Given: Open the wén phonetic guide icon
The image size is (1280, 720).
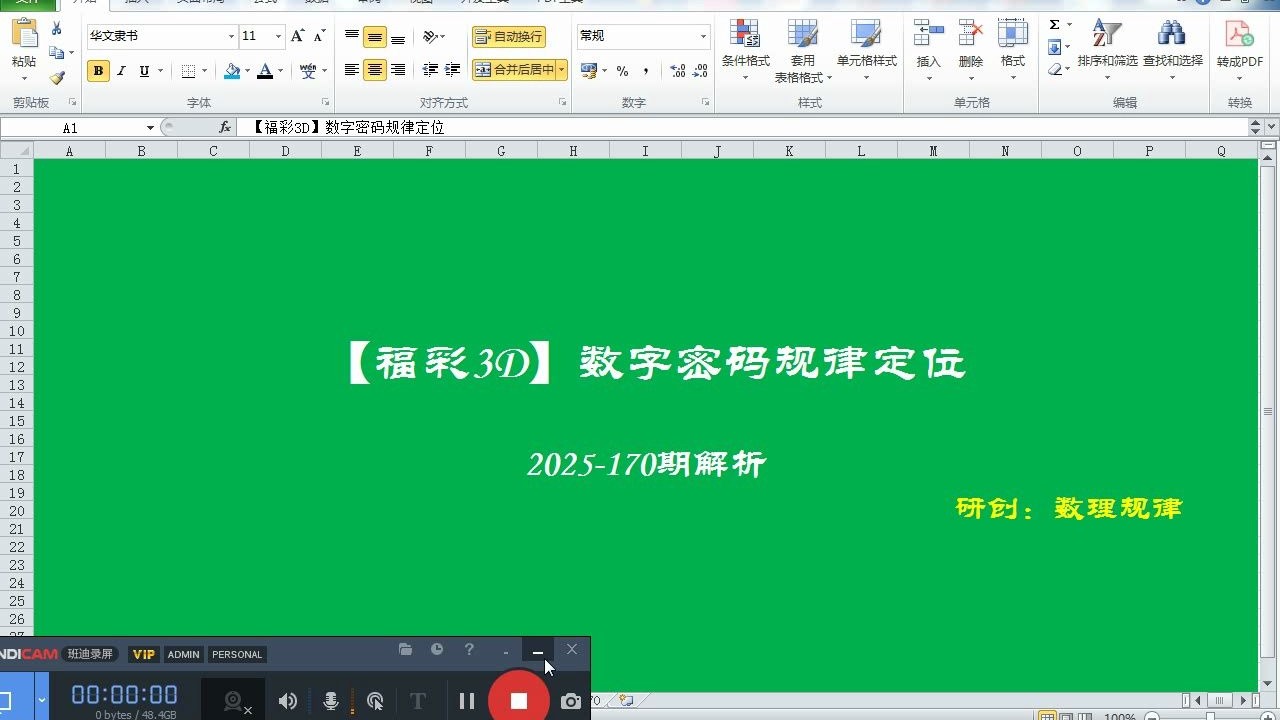Looking at the screenshot, I should coord(308,71).
